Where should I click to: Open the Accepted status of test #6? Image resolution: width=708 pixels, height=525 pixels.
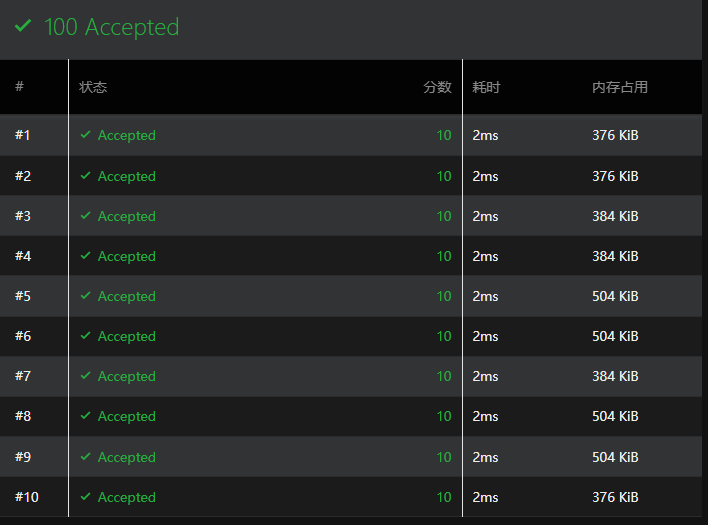click(126, 336)
